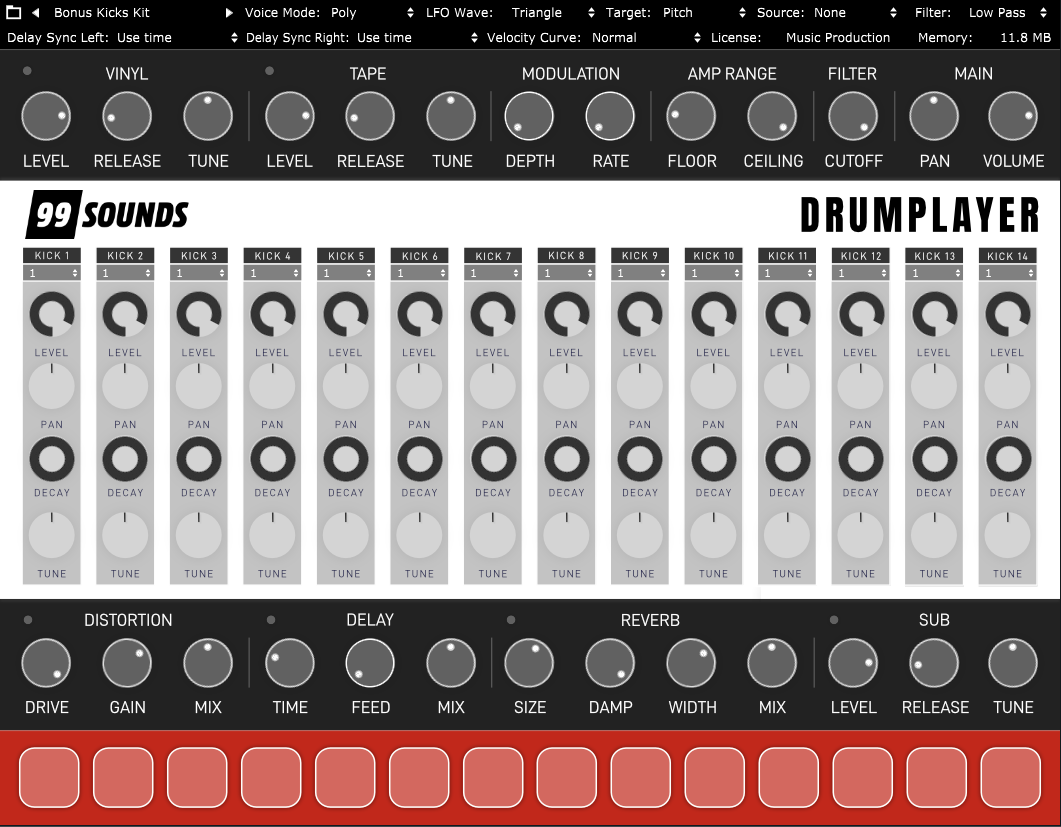Open the preset browser folder icon
Image resolution: width=1061 pixels, height=827 pixels.
tap(11, 13)
